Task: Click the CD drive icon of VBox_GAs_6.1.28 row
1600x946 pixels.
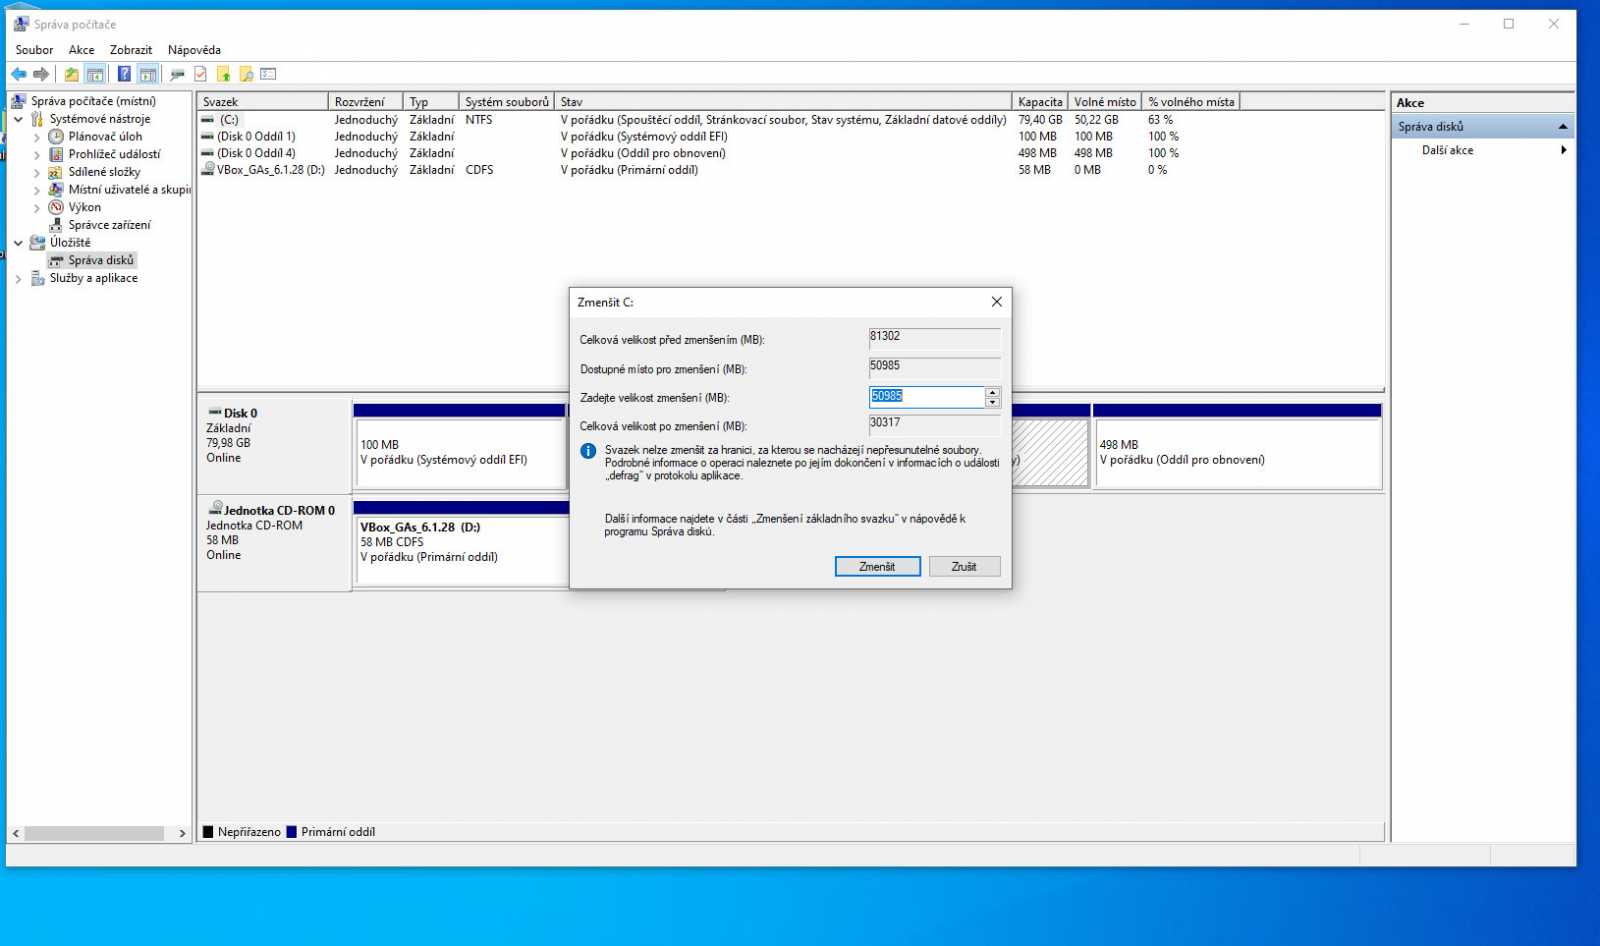Action: [207, 169]
